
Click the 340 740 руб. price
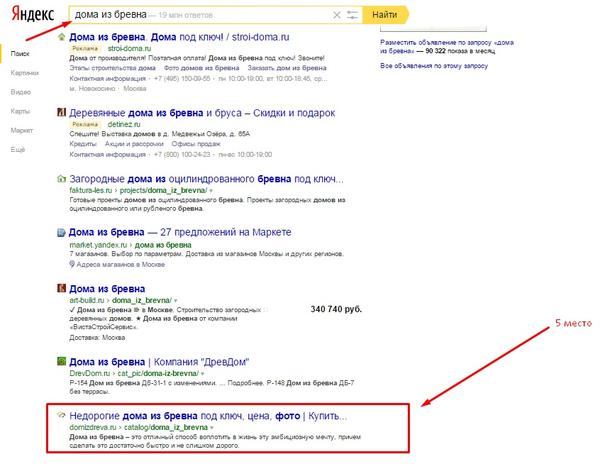tap(336, 309)
